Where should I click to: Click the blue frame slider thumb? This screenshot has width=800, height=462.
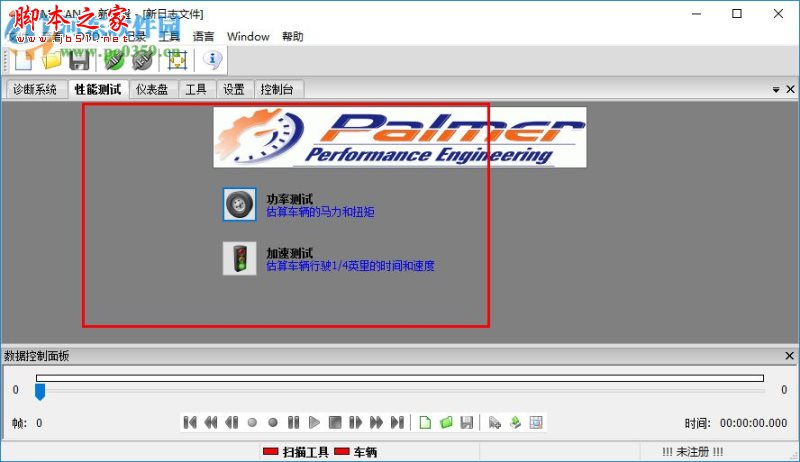pyautogui.click(x=40, y=392)
